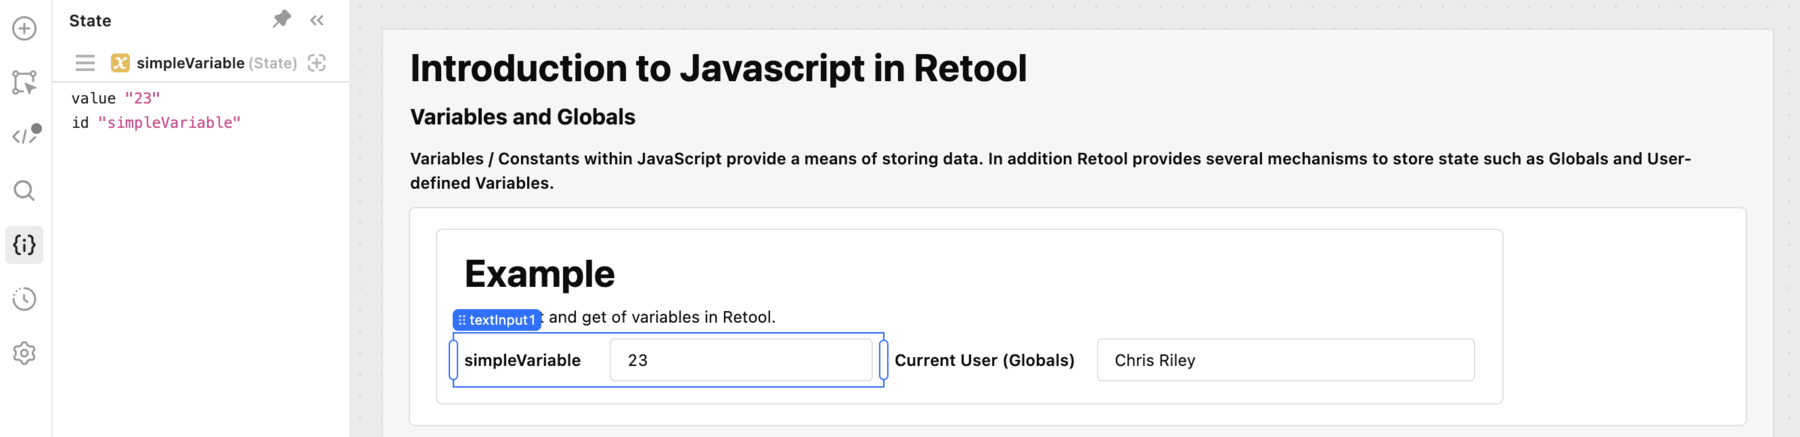Select the Introduction to Javascript in Retool heading
Viewport: 1800px width, 437px height.
click(x=718, y=68)
